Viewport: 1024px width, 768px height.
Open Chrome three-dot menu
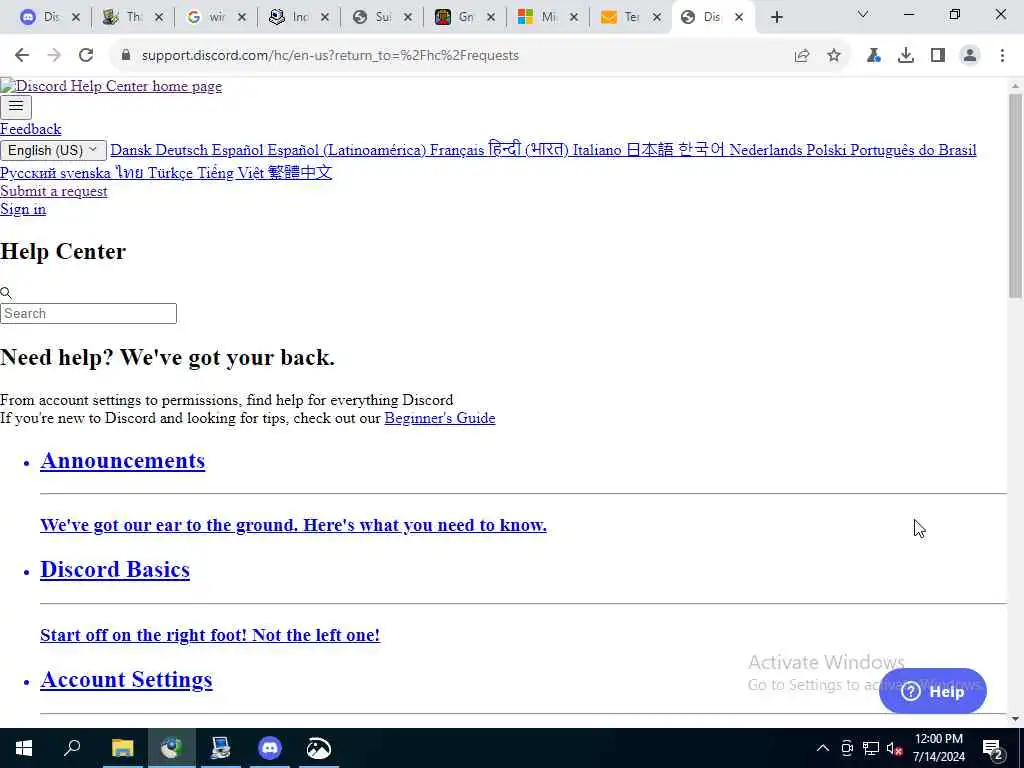pos(1002,56)
